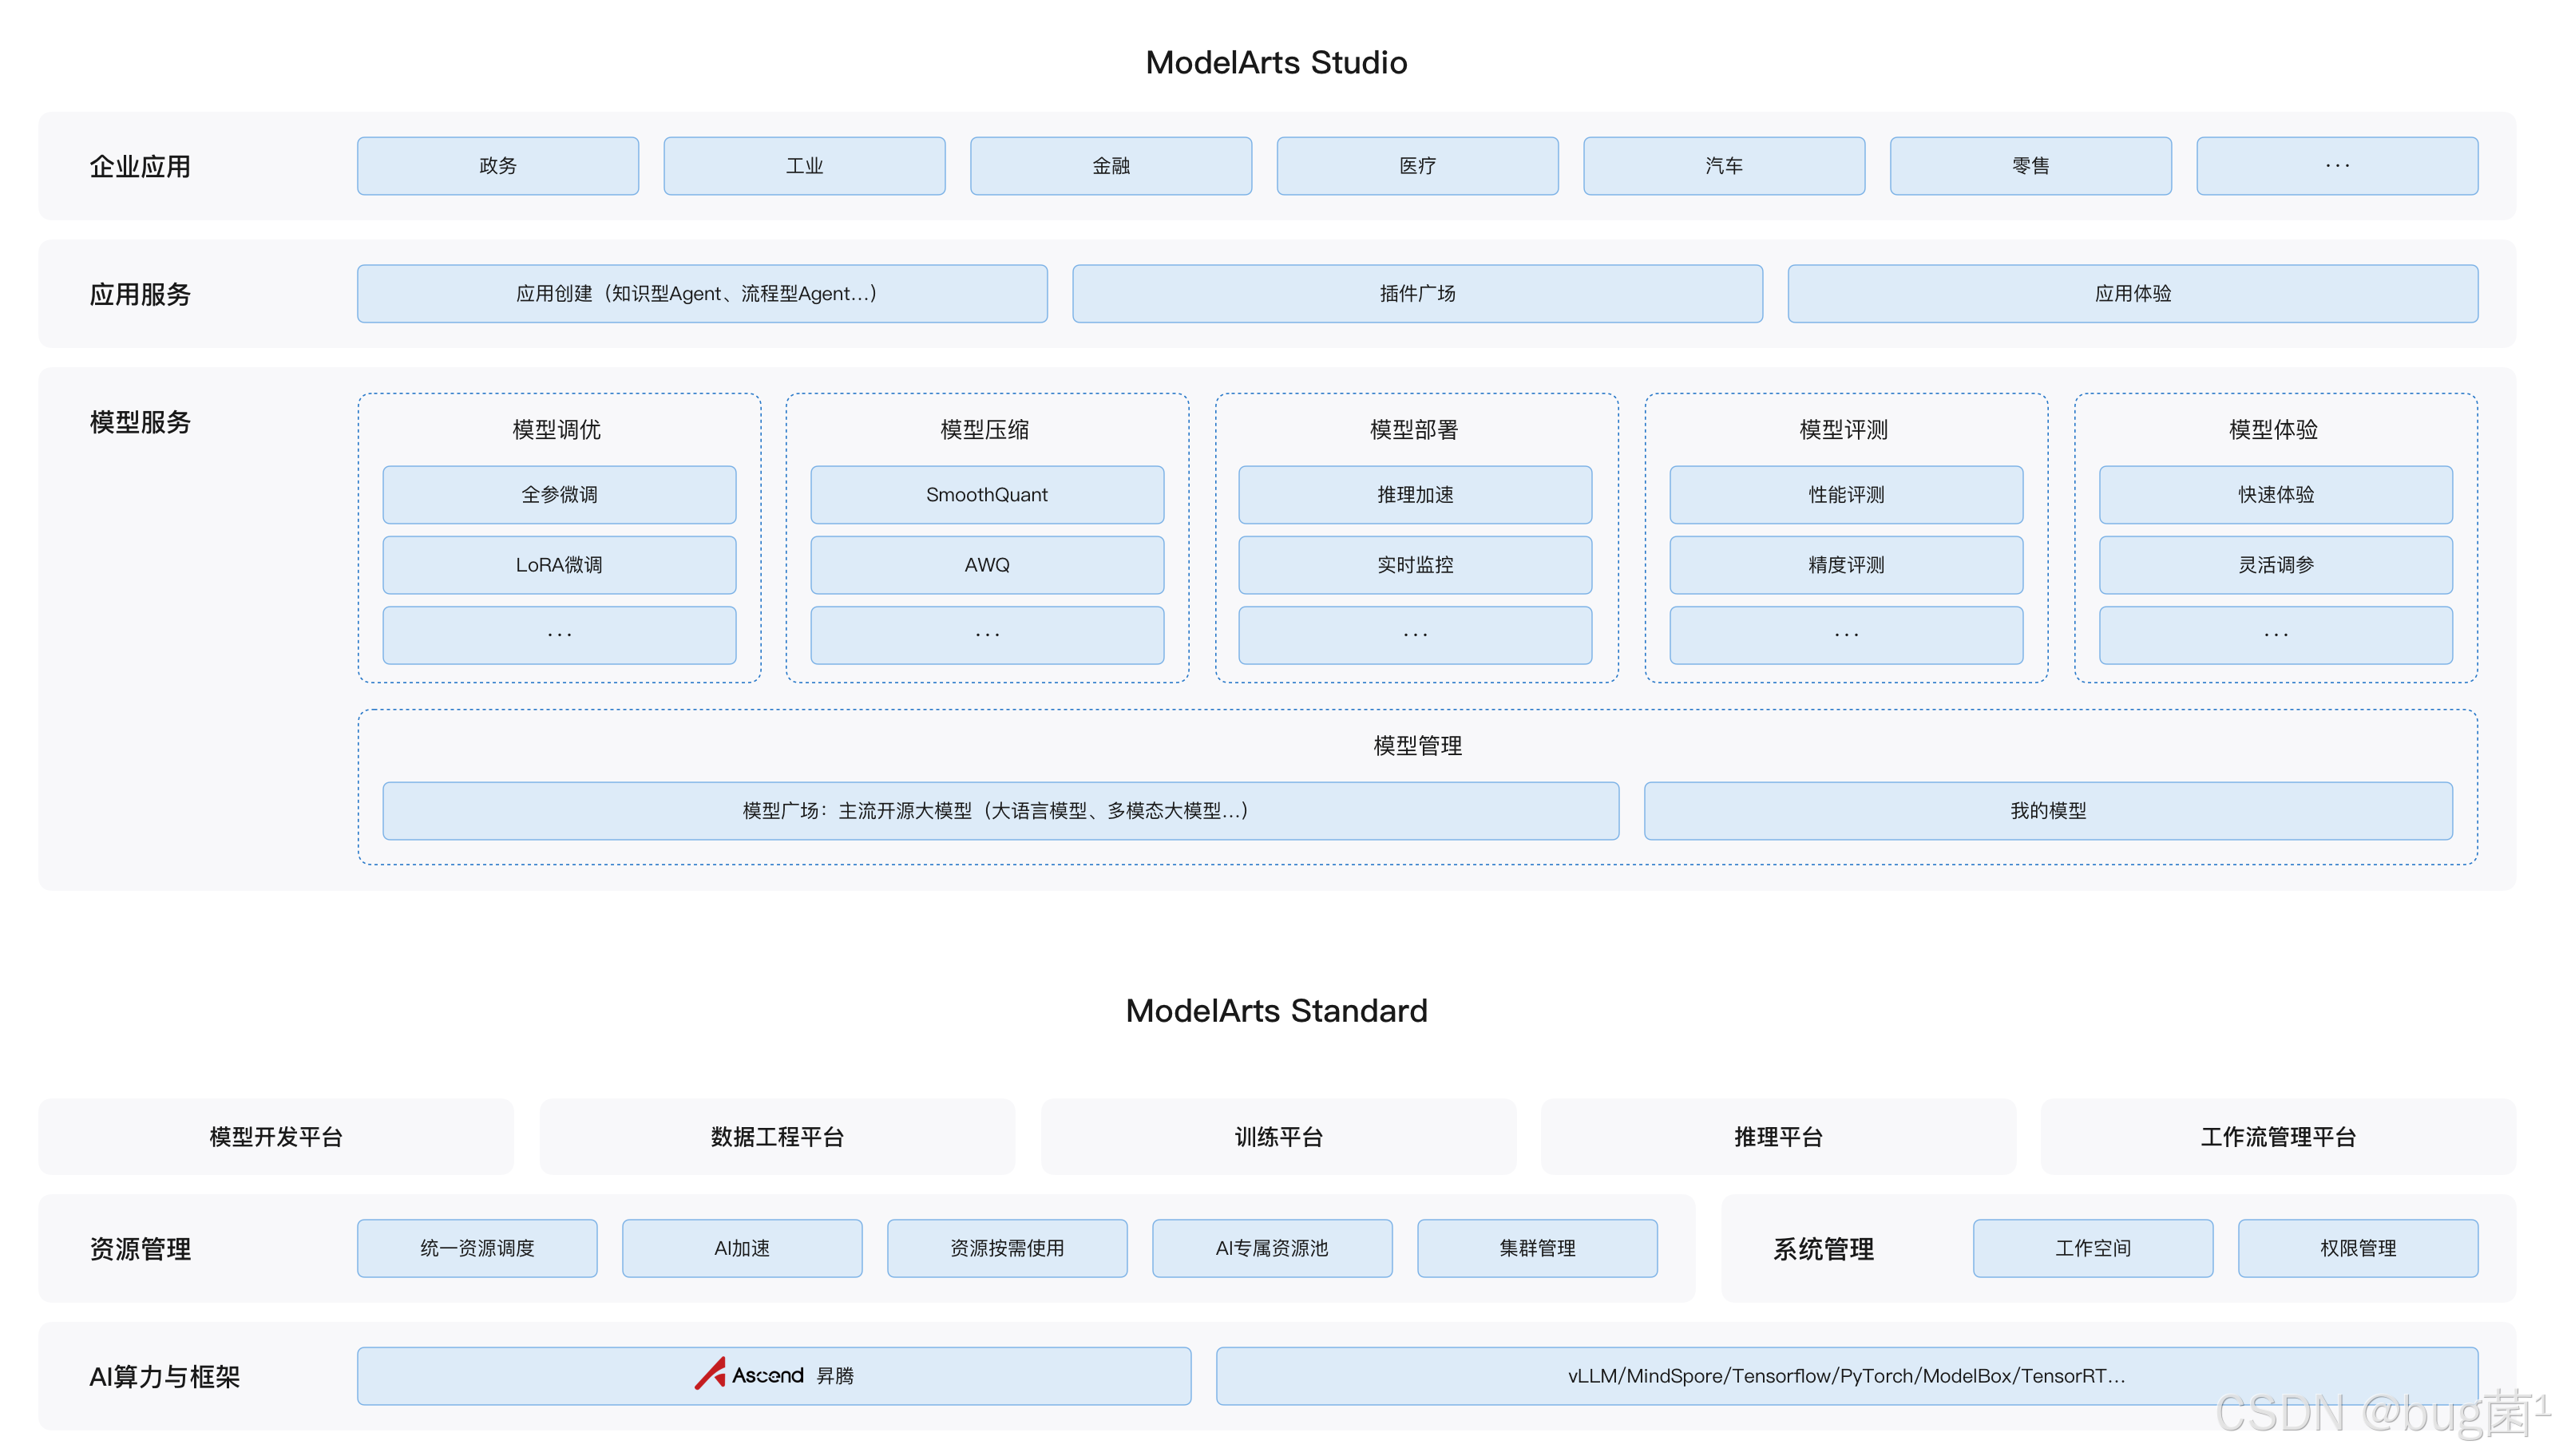Click the LoRA微调 box
Image resolution: width=2555 pixels, height=1456 pixels.
click(x=559, y=564)
